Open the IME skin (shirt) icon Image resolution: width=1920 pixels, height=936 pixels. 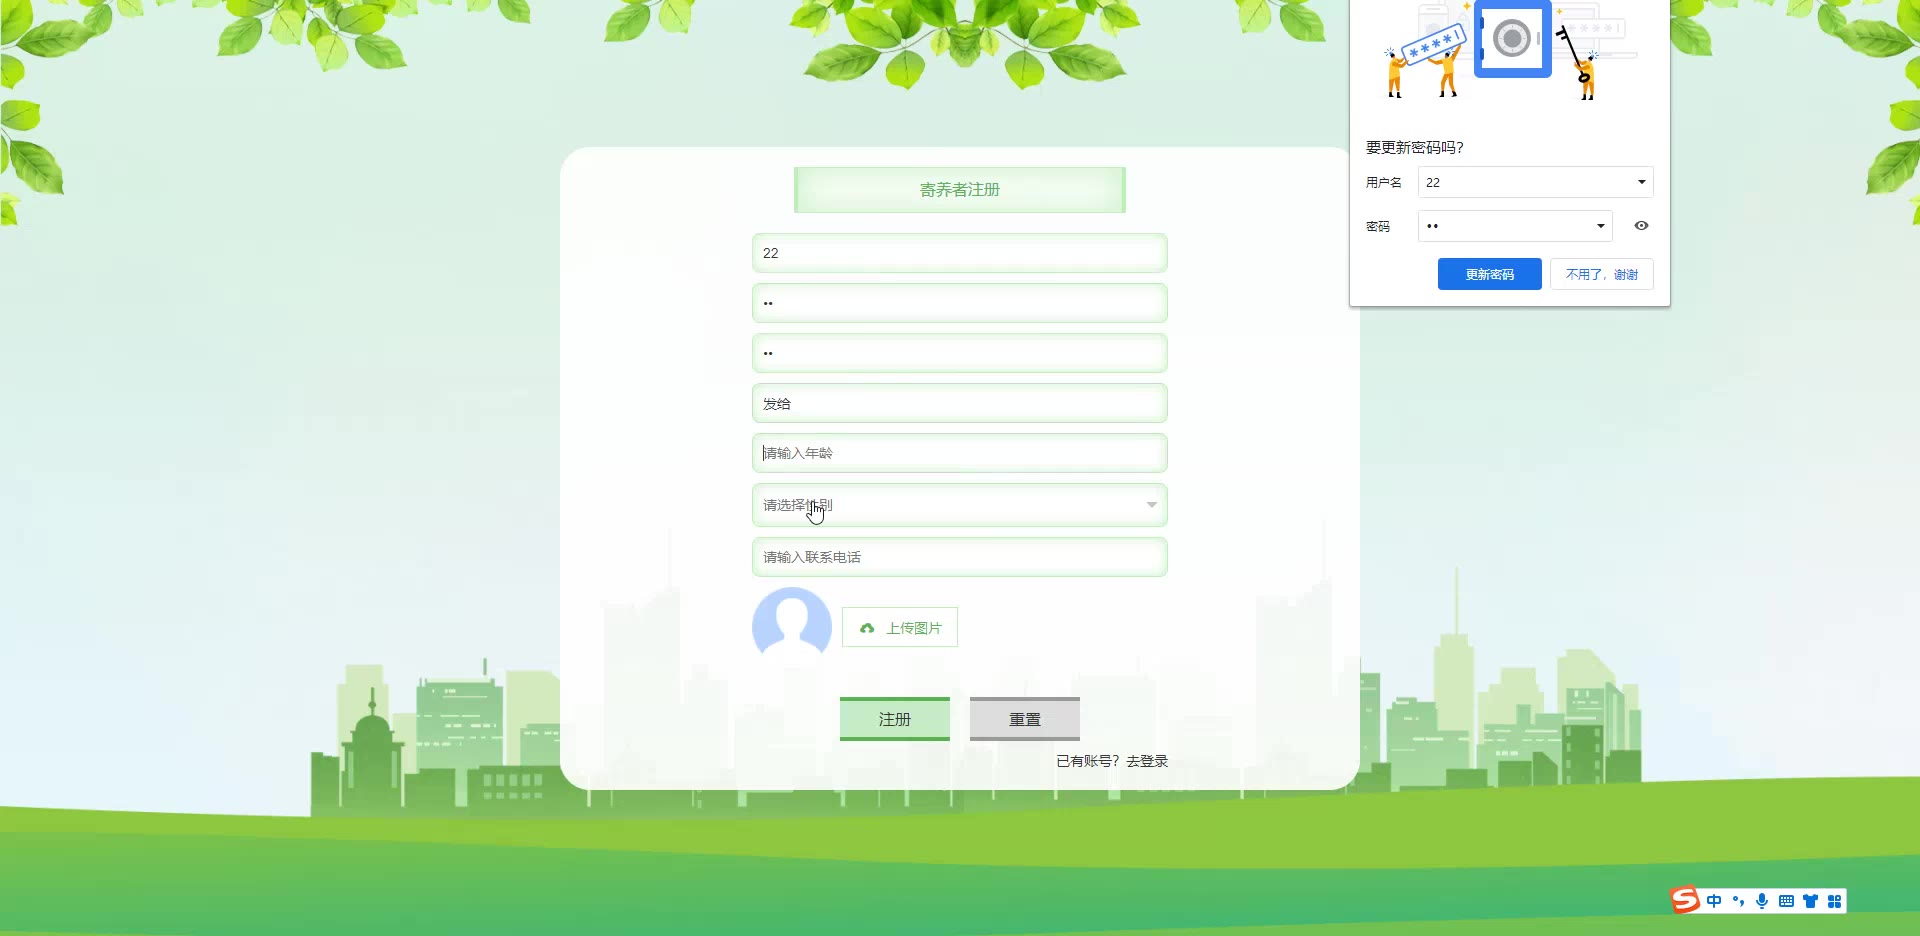(x=1810, y=901)
